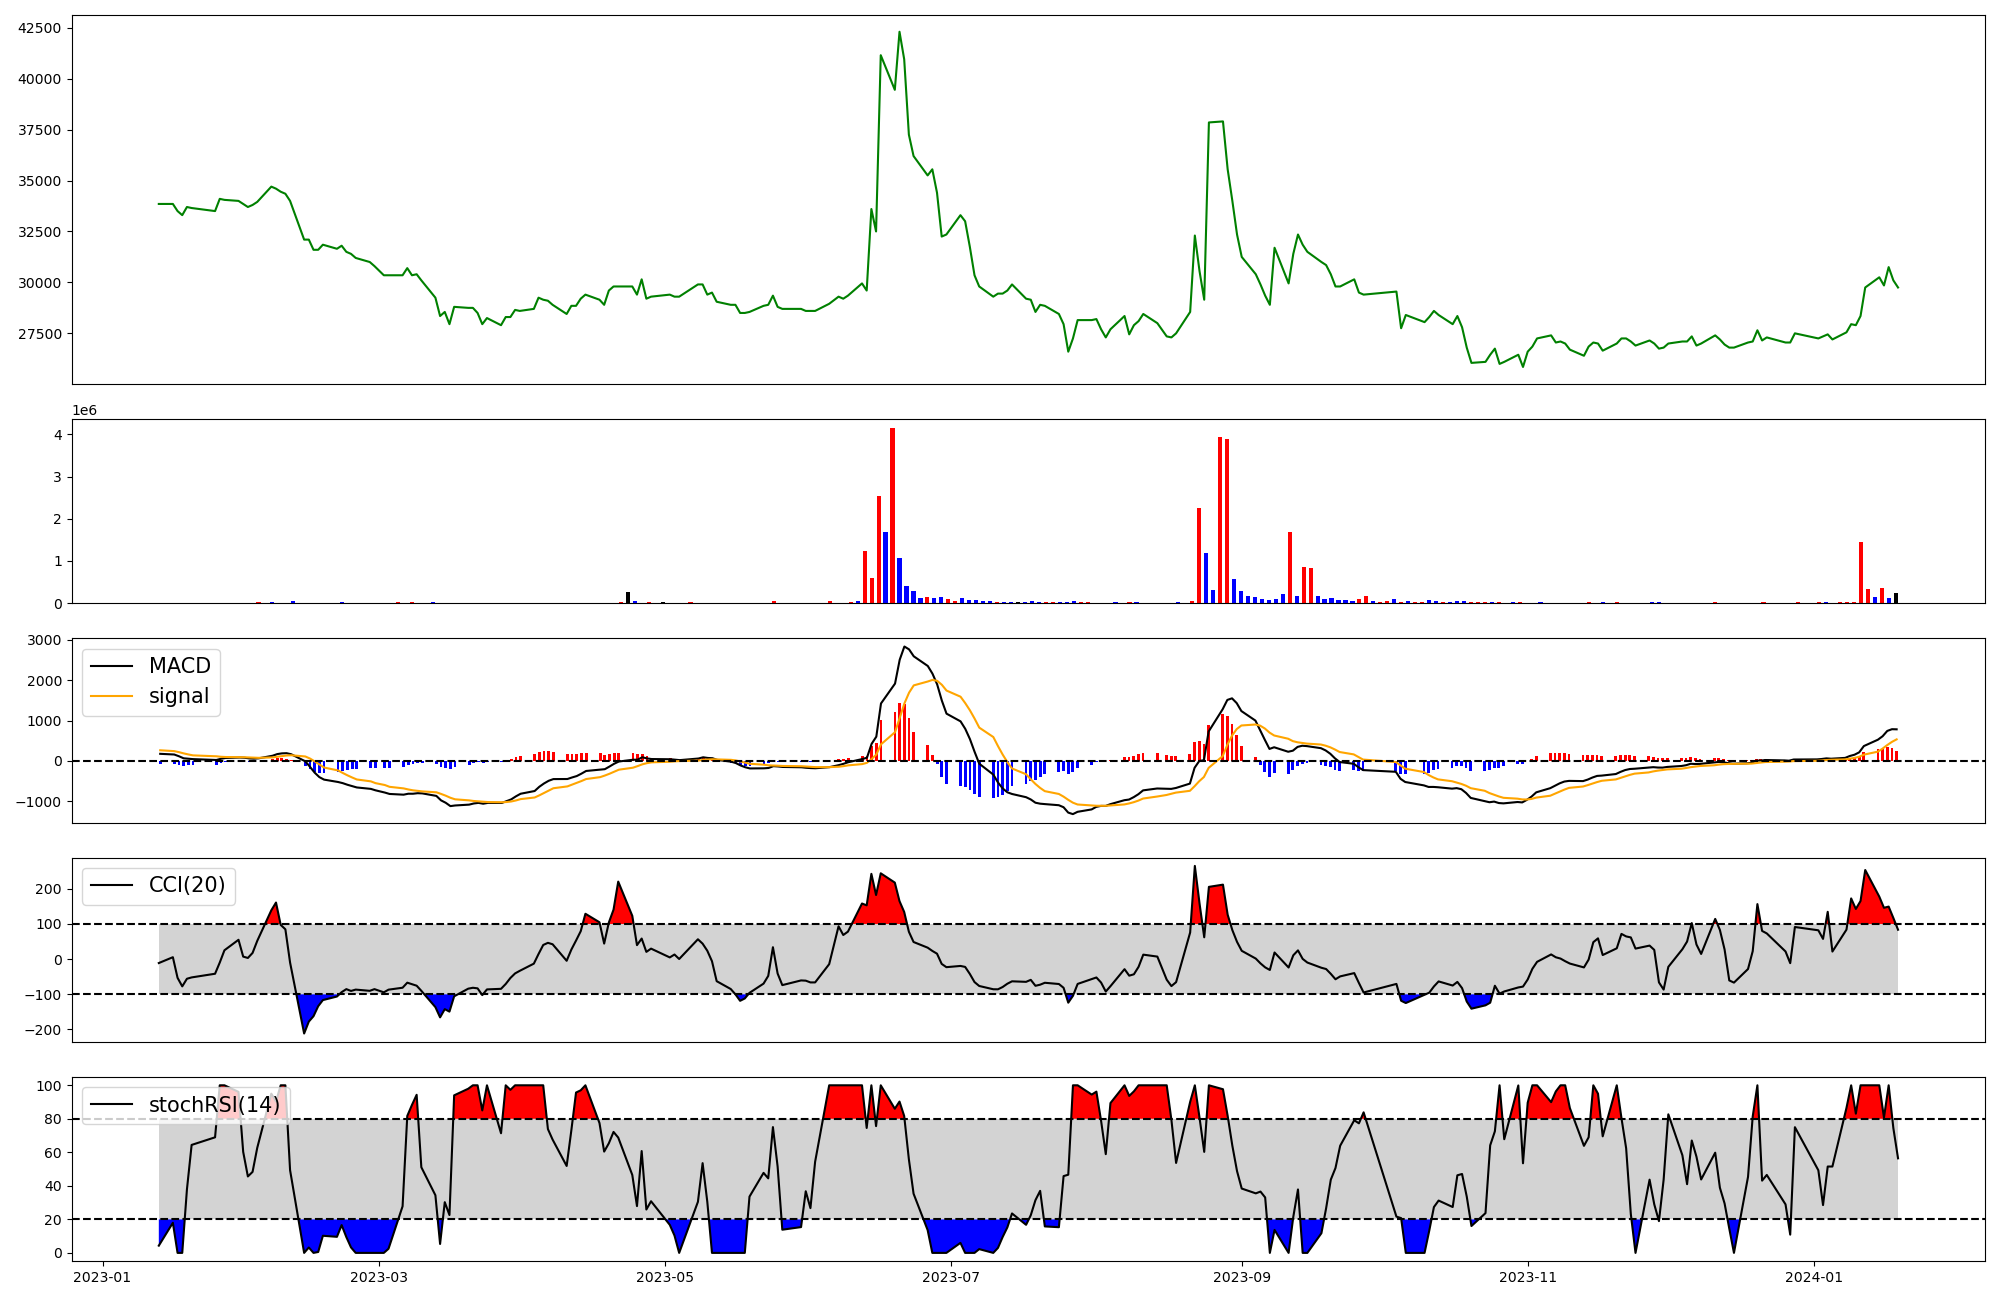This screenshot has width=2000, height=1300.
Task: Click the 2024-01 date tick label
Action: (x=1813, y=1276)
